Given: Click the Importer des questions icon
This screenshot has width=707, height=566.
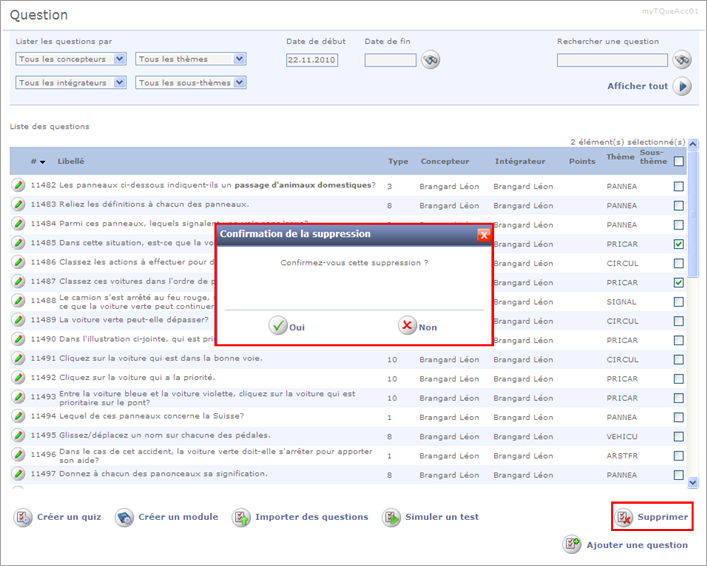Looking at the screenshot, I should tap(241, 517).
